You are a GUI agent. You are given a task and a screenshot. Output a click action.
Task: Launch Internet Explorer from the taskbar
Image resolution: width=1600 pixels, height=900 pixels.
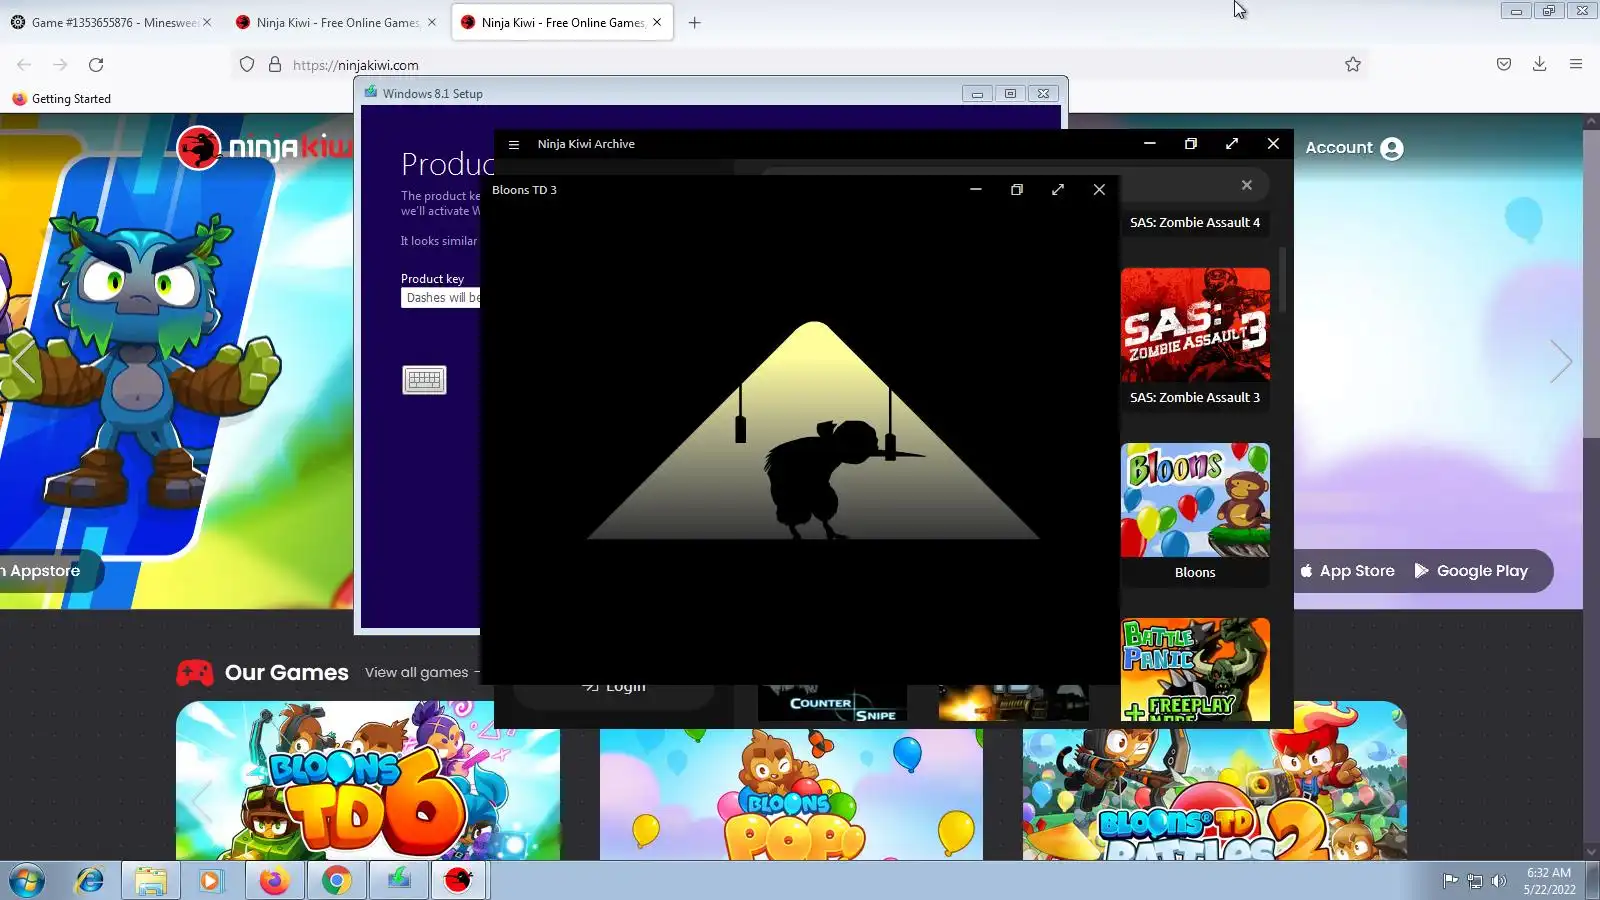point(90,881)
